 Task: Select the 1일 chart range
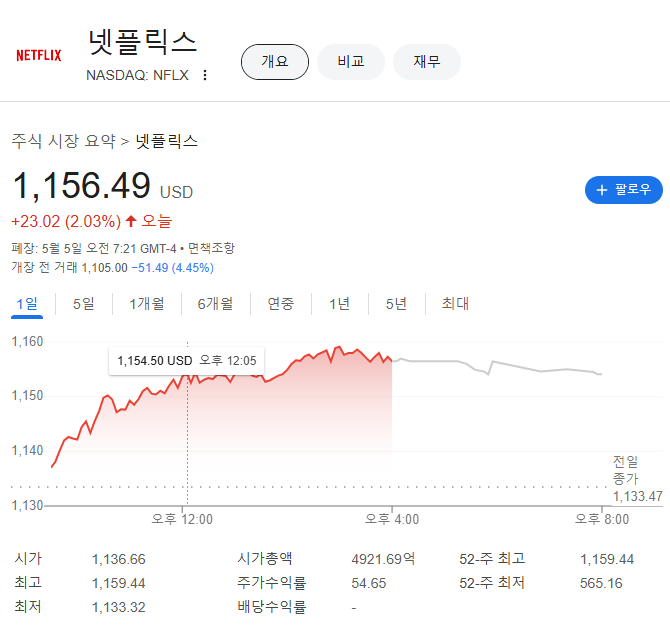(x=27, y=304)
